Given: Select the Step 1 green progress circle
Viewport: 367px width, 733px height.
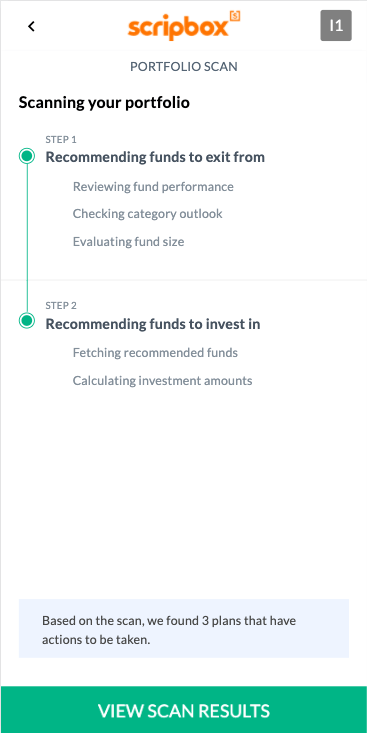Looking at the screenshot, I should coord(27,157).
